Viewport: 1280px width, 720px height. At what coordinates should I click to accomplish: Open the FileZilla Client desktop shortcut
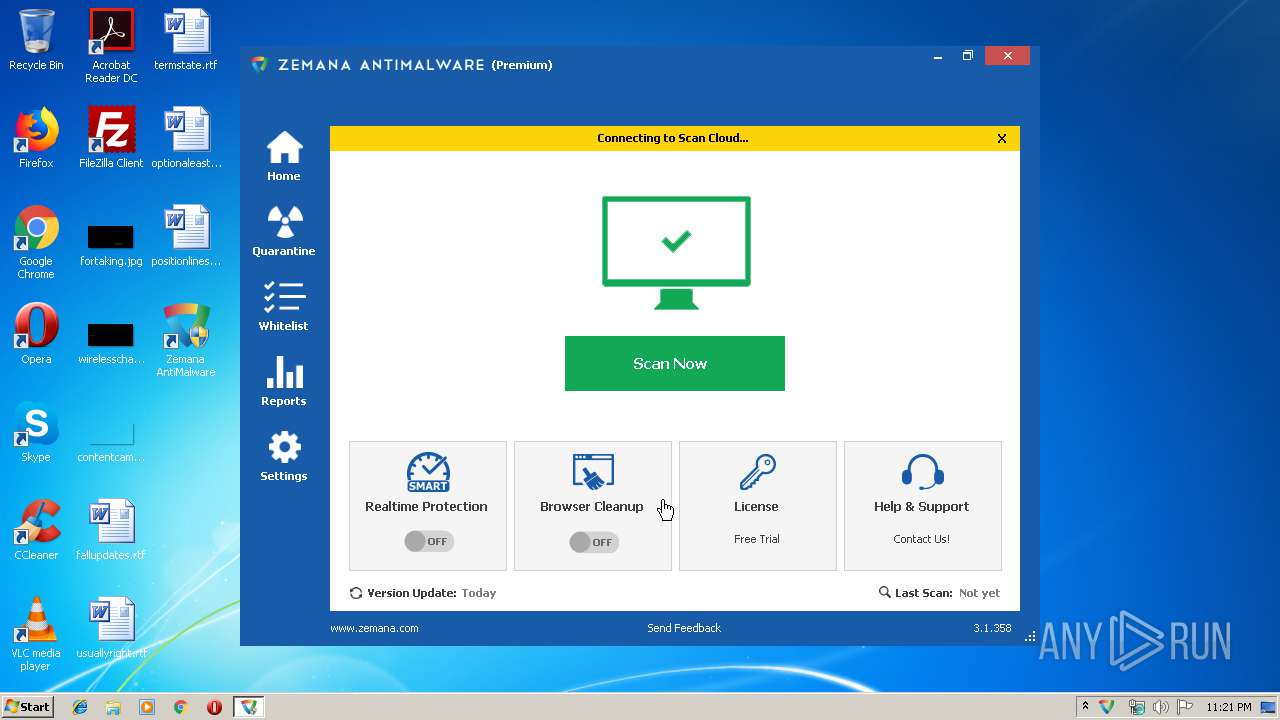pyautogui.click(x=111, y=138)
